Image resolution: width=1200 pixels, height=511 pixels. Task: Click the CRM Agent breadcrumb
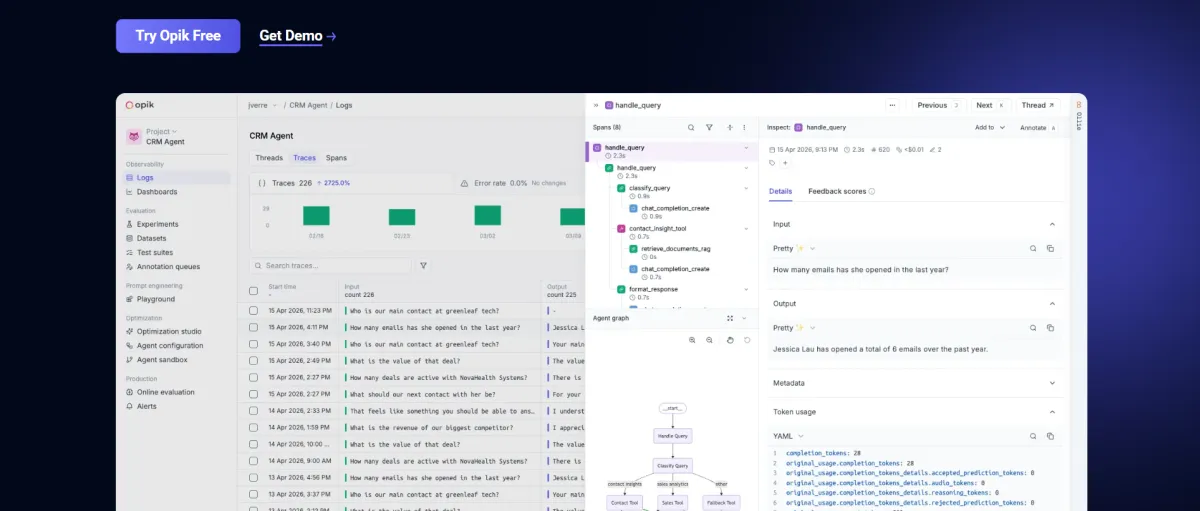pos(307,105)
